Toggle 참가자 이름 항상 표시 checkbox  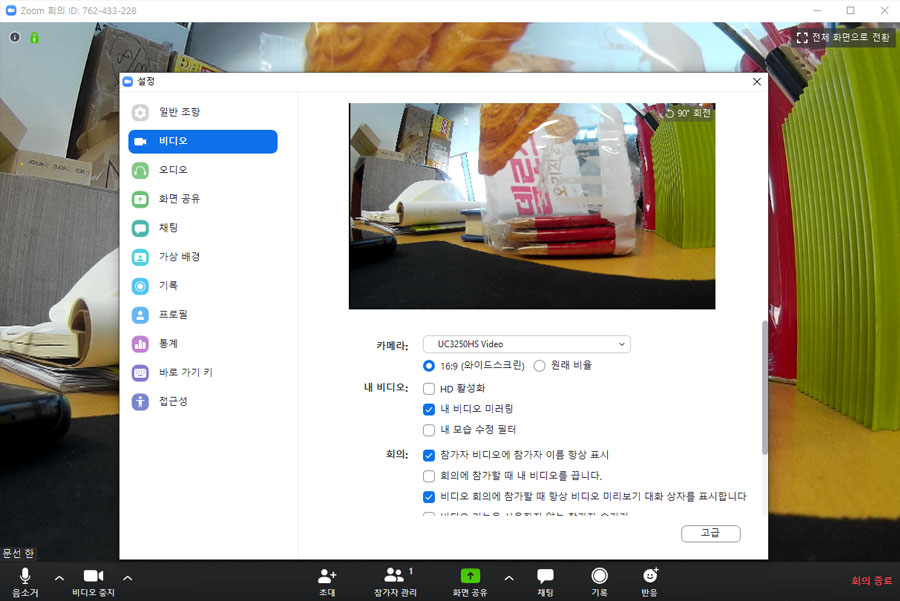pyautogui.click(x=429, y=455)
